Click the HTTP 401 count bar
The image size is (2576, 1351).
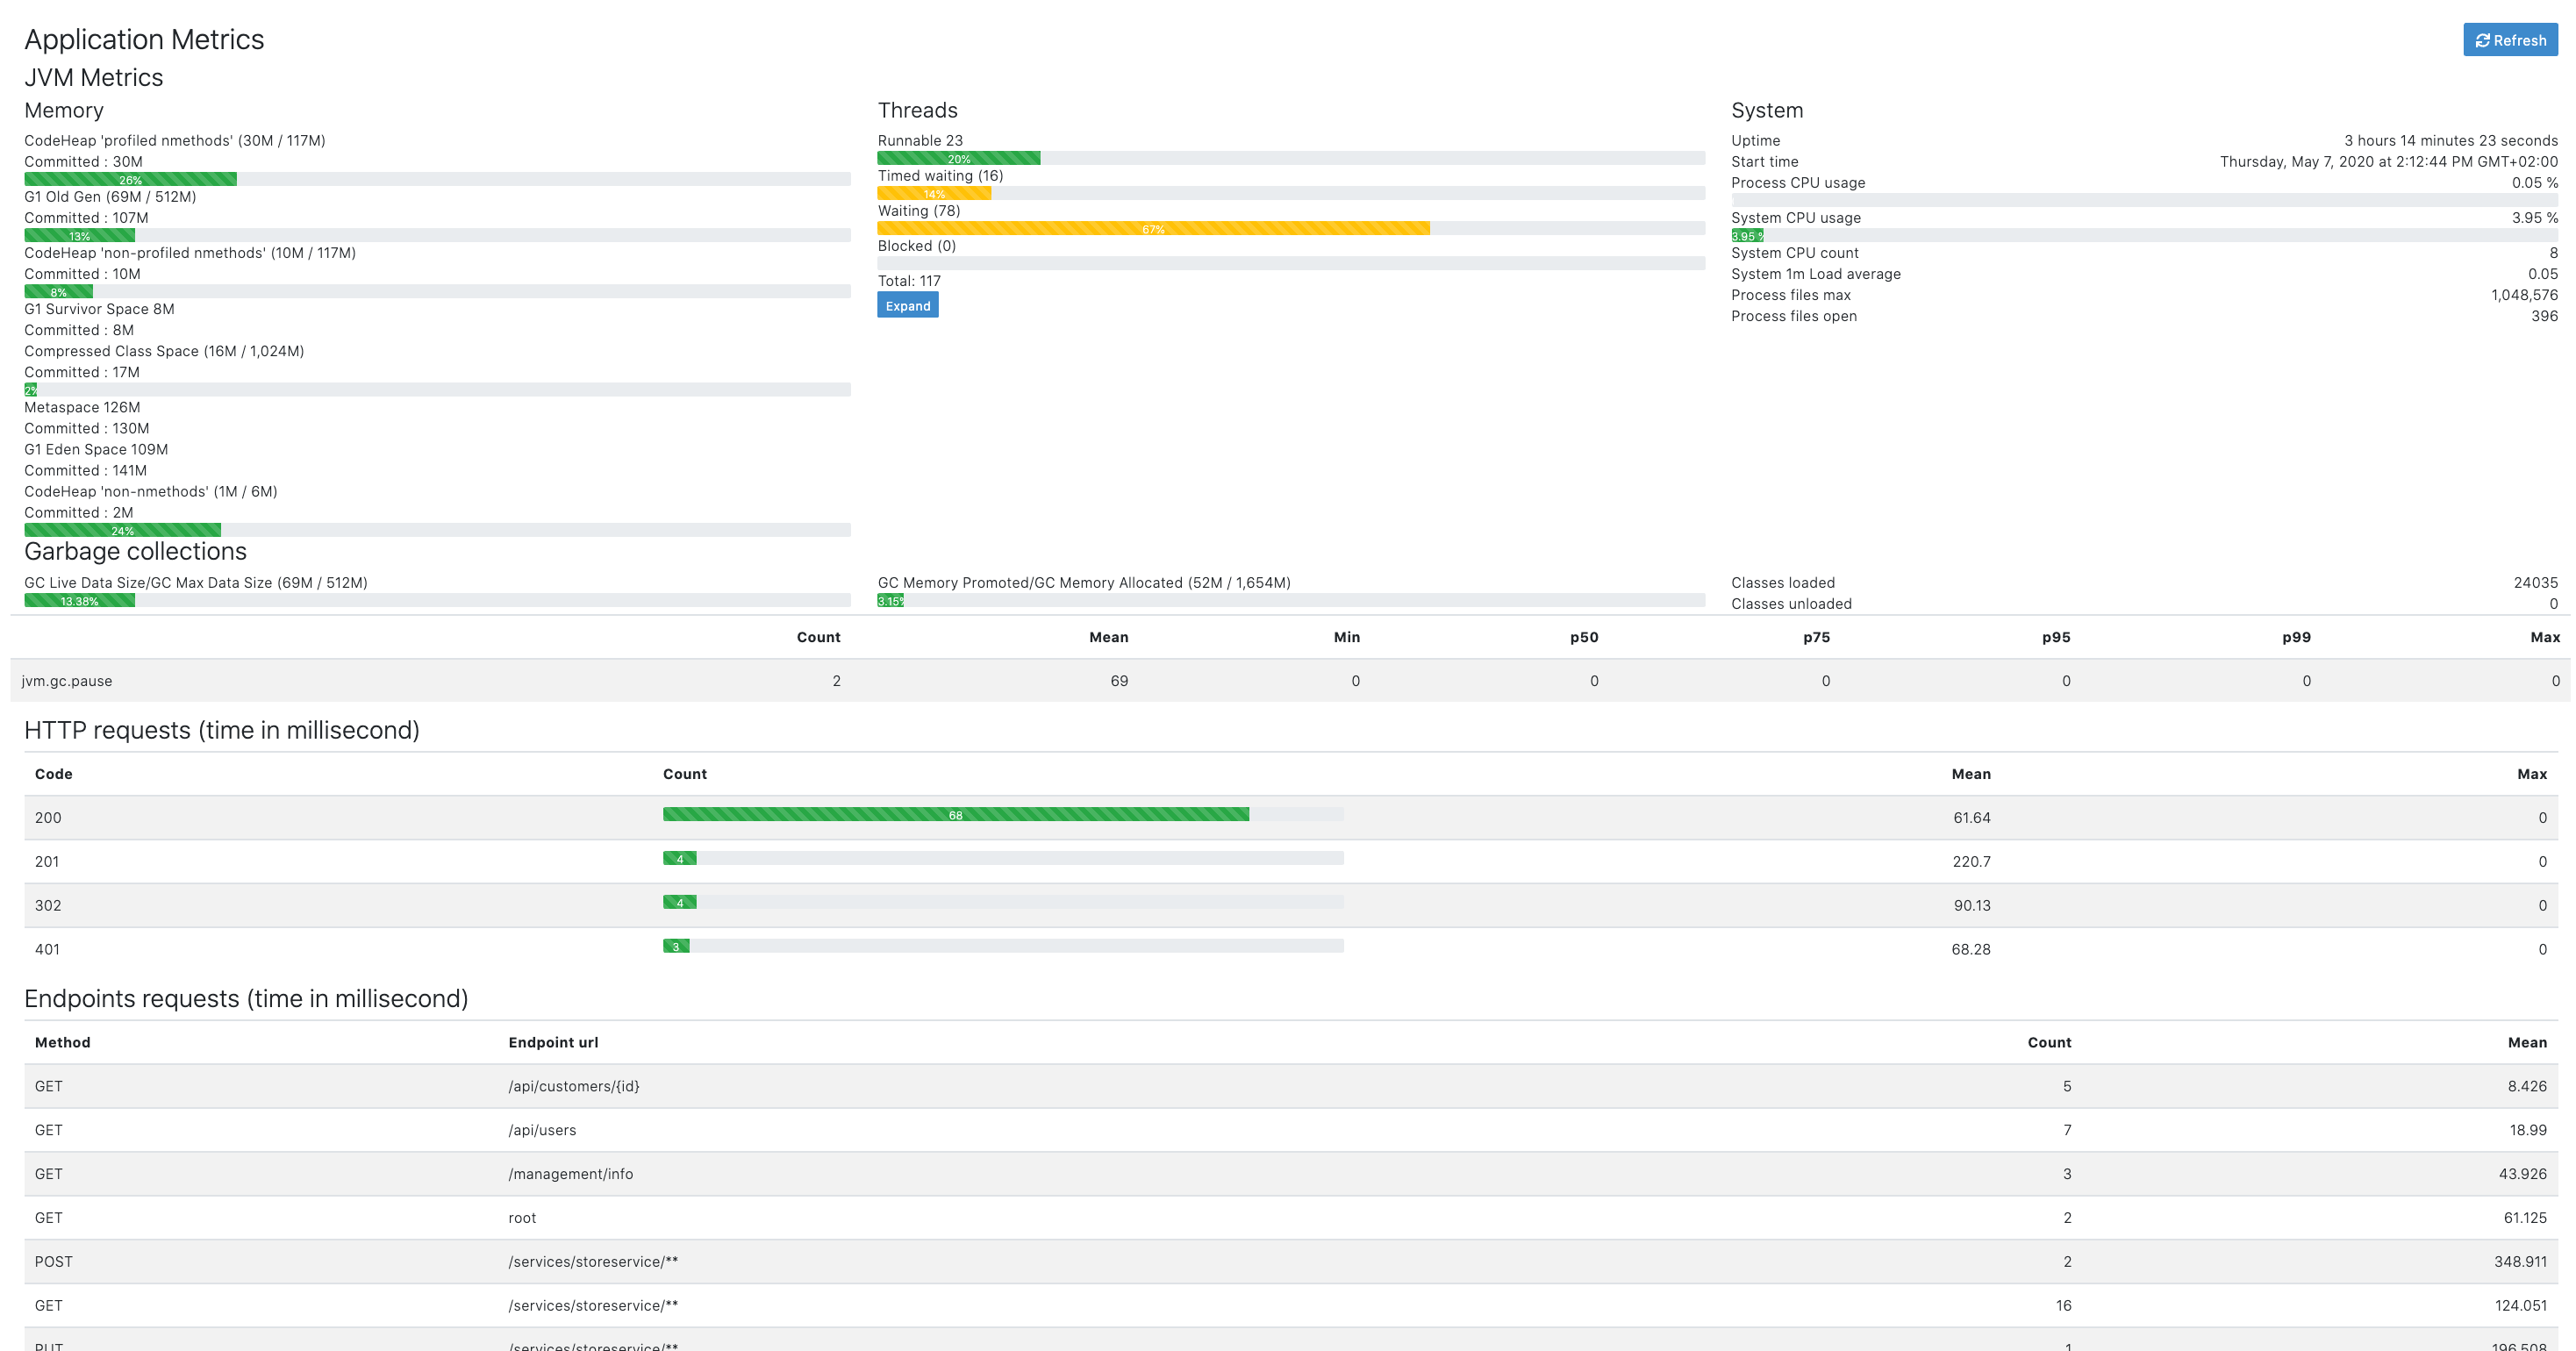click(676, 947)
